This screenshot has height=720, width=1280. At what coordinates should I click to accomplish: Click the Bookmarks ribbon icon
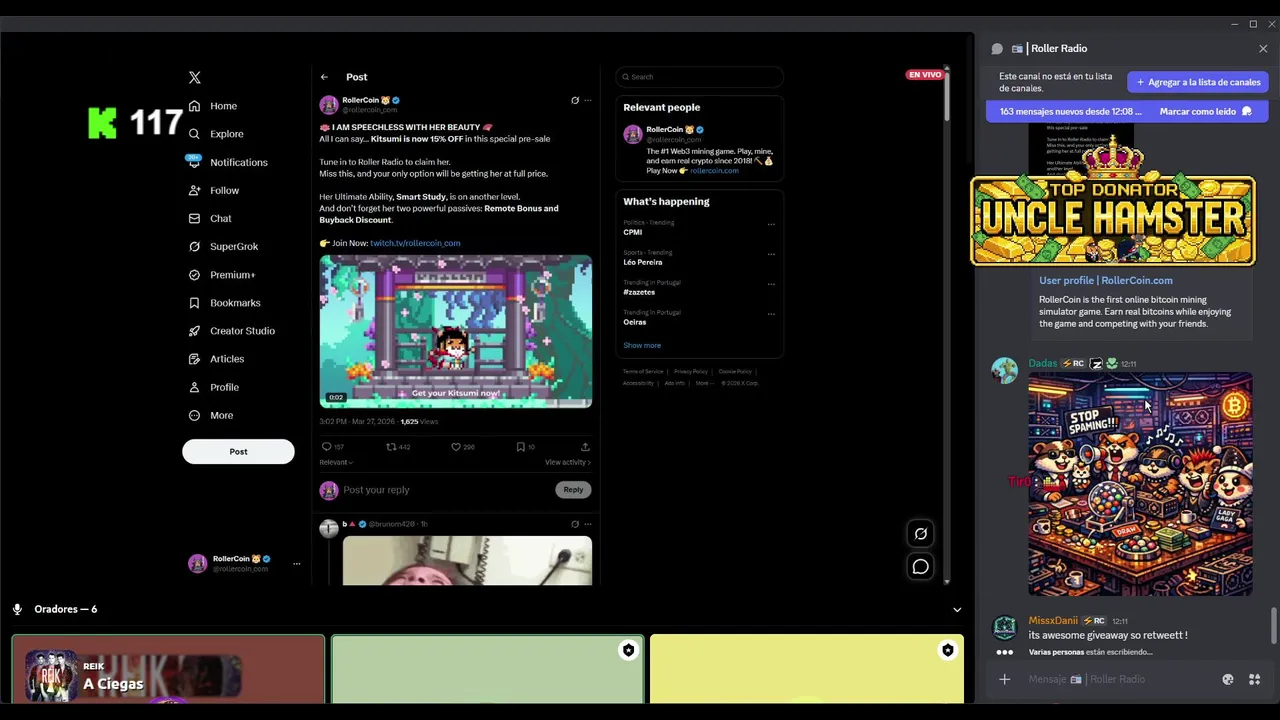point(194,303)
